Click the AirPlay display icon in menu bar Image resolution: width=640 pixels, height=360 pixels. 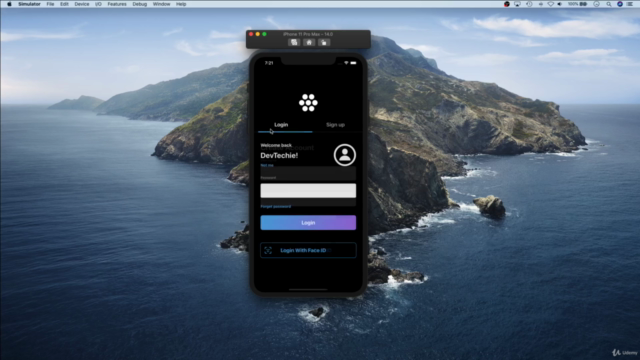click(x=517, y=4)
